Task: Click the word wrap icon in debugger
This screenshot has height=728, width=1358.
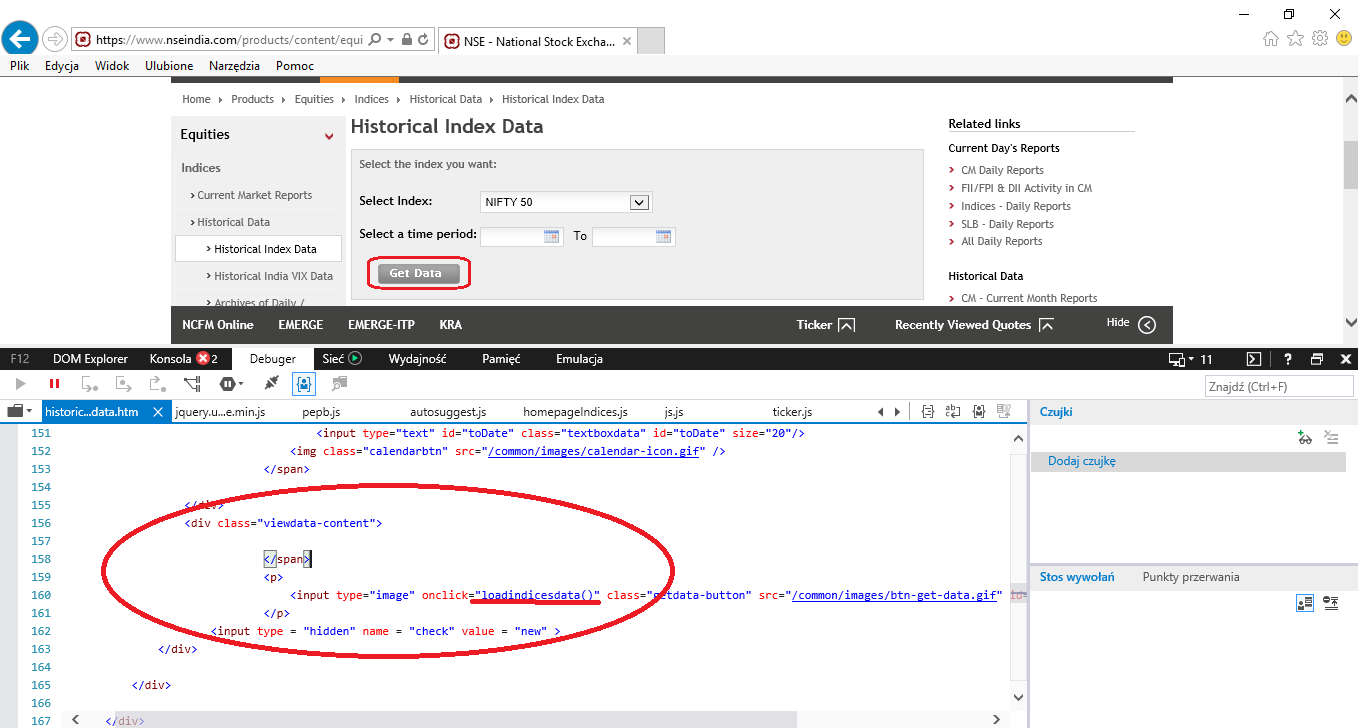Action: click(x=953, y=411)
